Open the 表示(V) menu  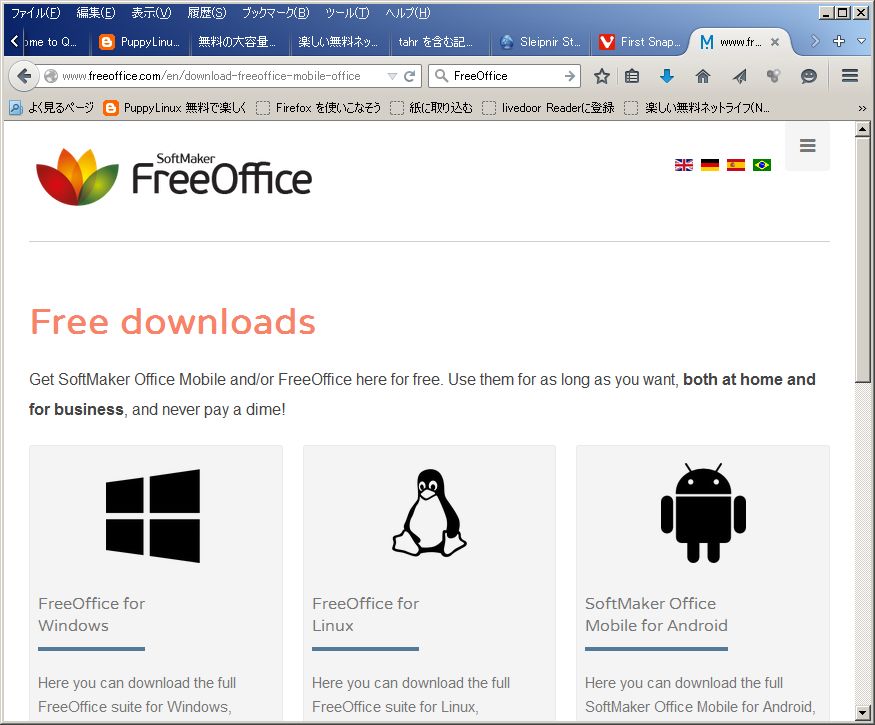point(151,12)
